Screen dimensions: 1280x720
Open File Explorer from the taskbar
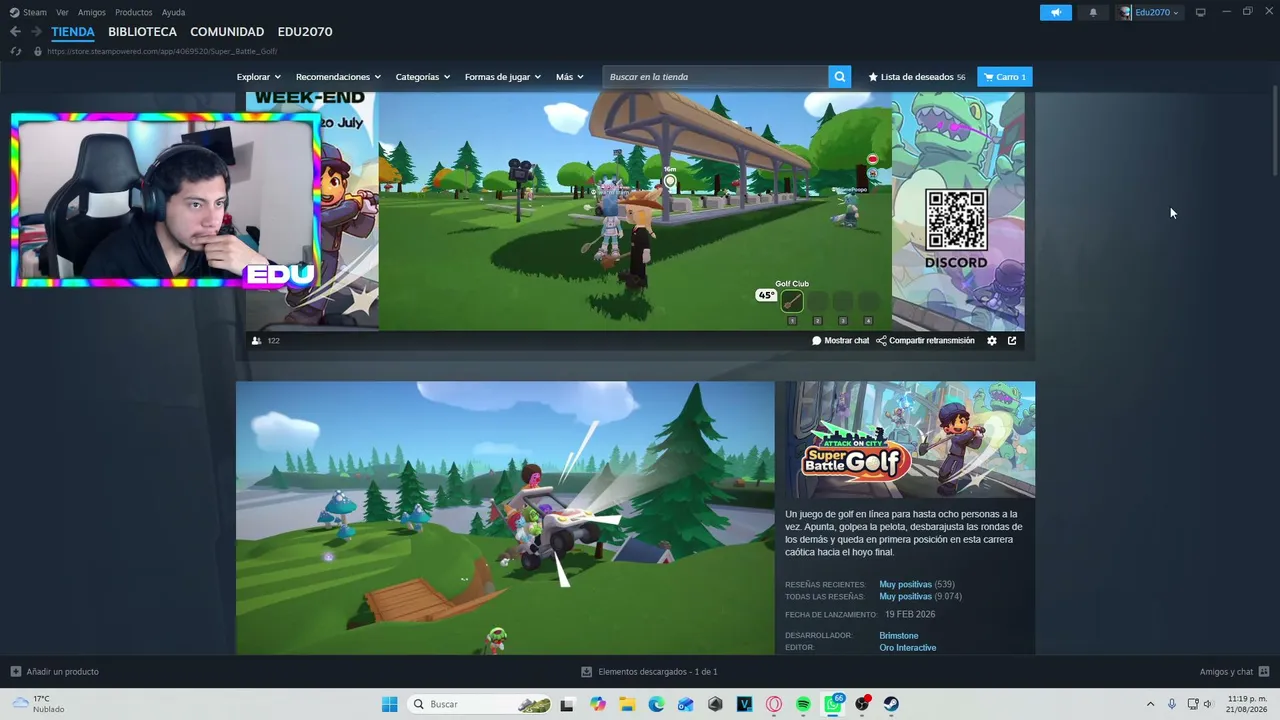627,704
